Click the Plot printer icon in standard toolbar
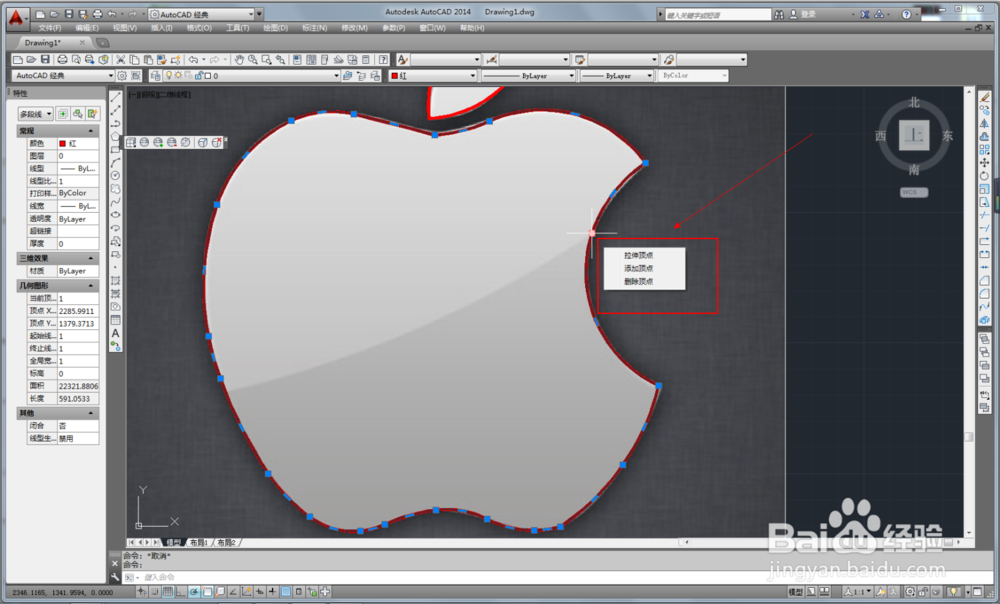Image resolution: width=1000 pixels, height=604 pixels. pos(62,59)
